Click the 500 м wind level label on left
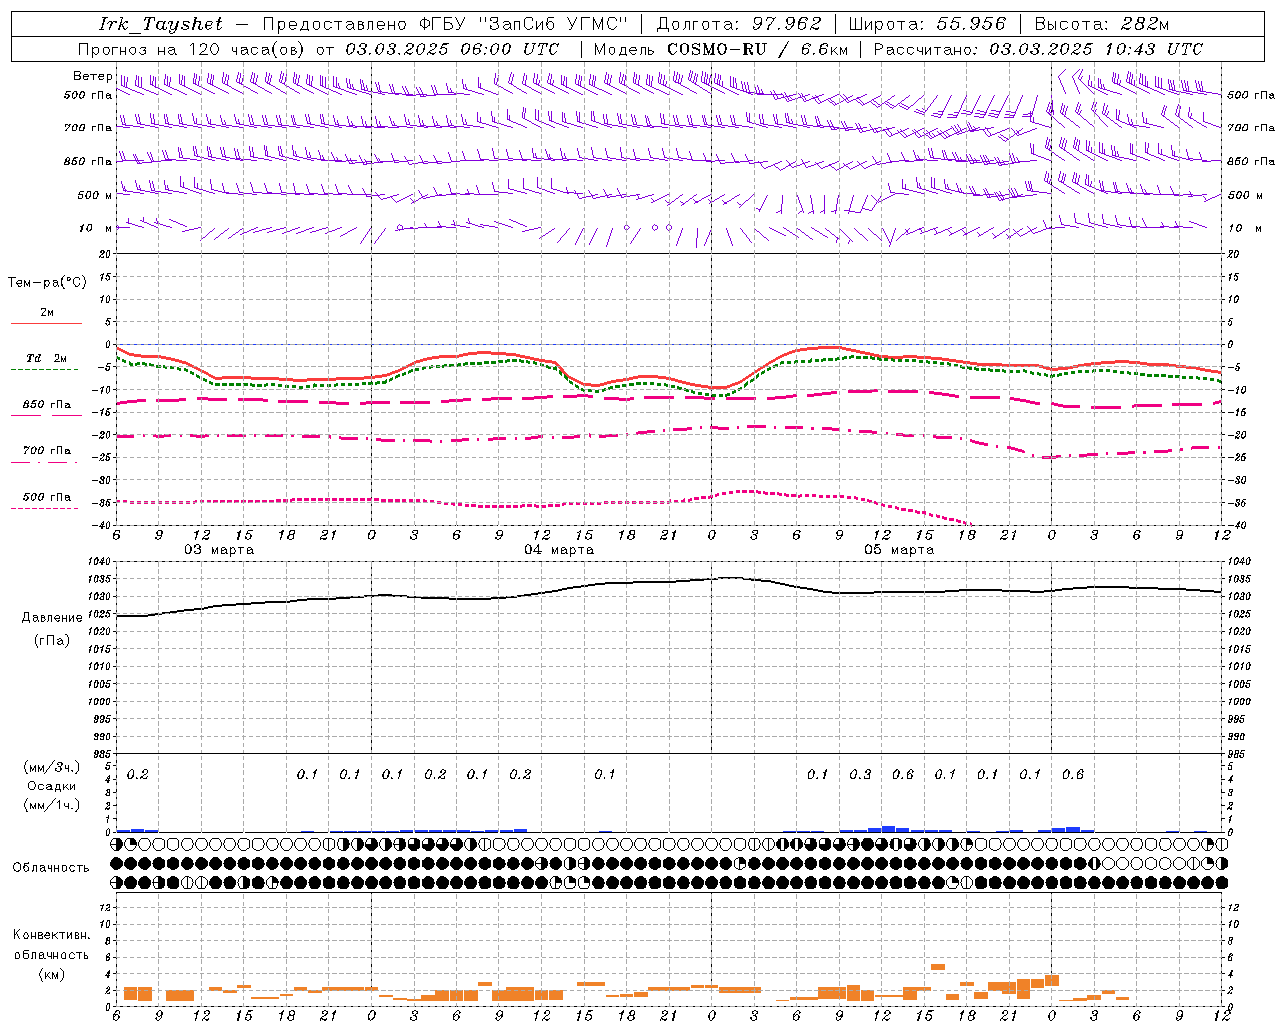This screenshot has width=1280, height=1024. coord(95,195)
